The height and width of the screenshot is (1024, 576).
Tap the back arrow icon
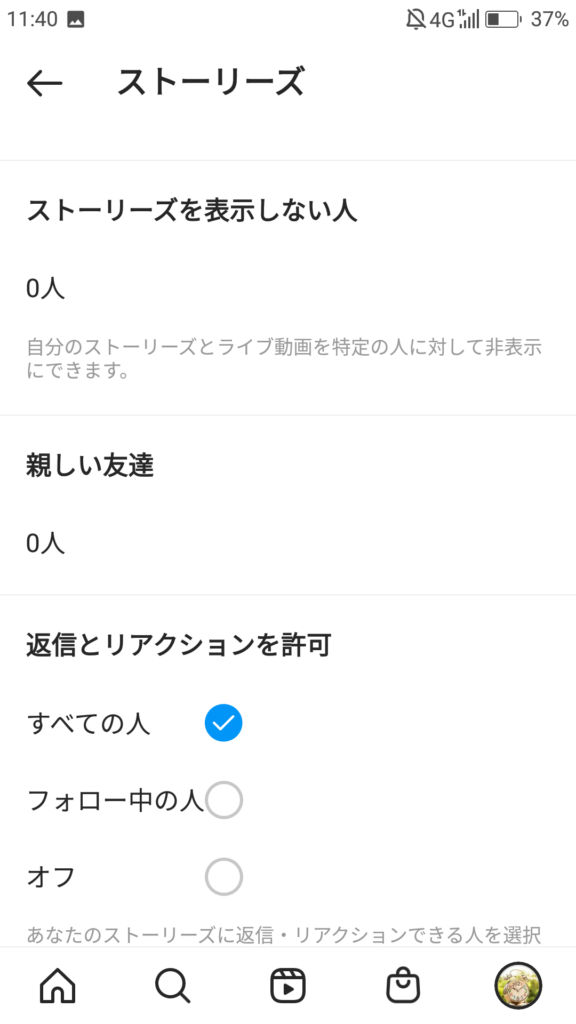tap(44, 83)
